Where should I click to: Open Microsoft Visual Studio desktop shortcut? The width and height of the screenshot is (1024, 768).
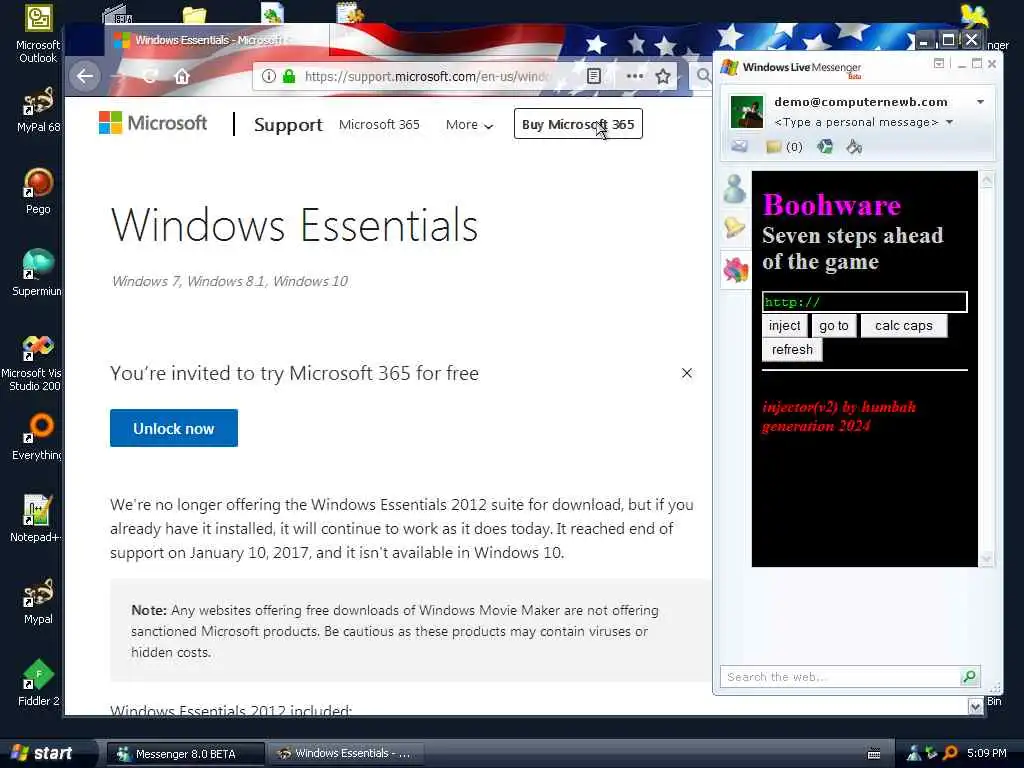point(33,363)
